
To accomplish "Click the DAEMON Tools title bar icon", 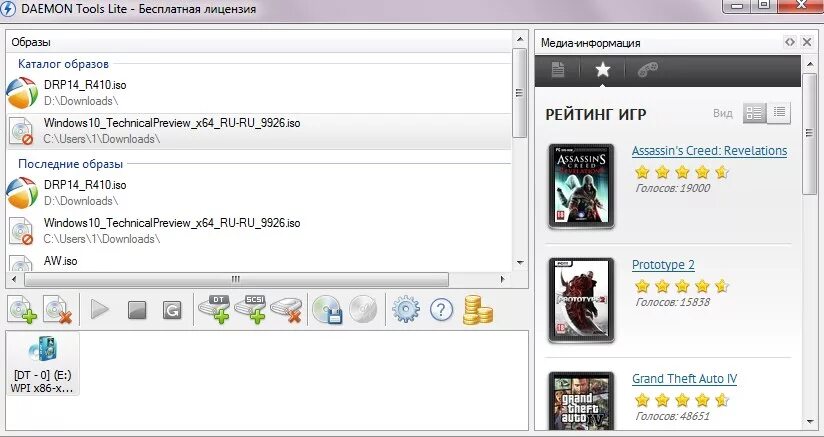I will (x=8, y=8).
